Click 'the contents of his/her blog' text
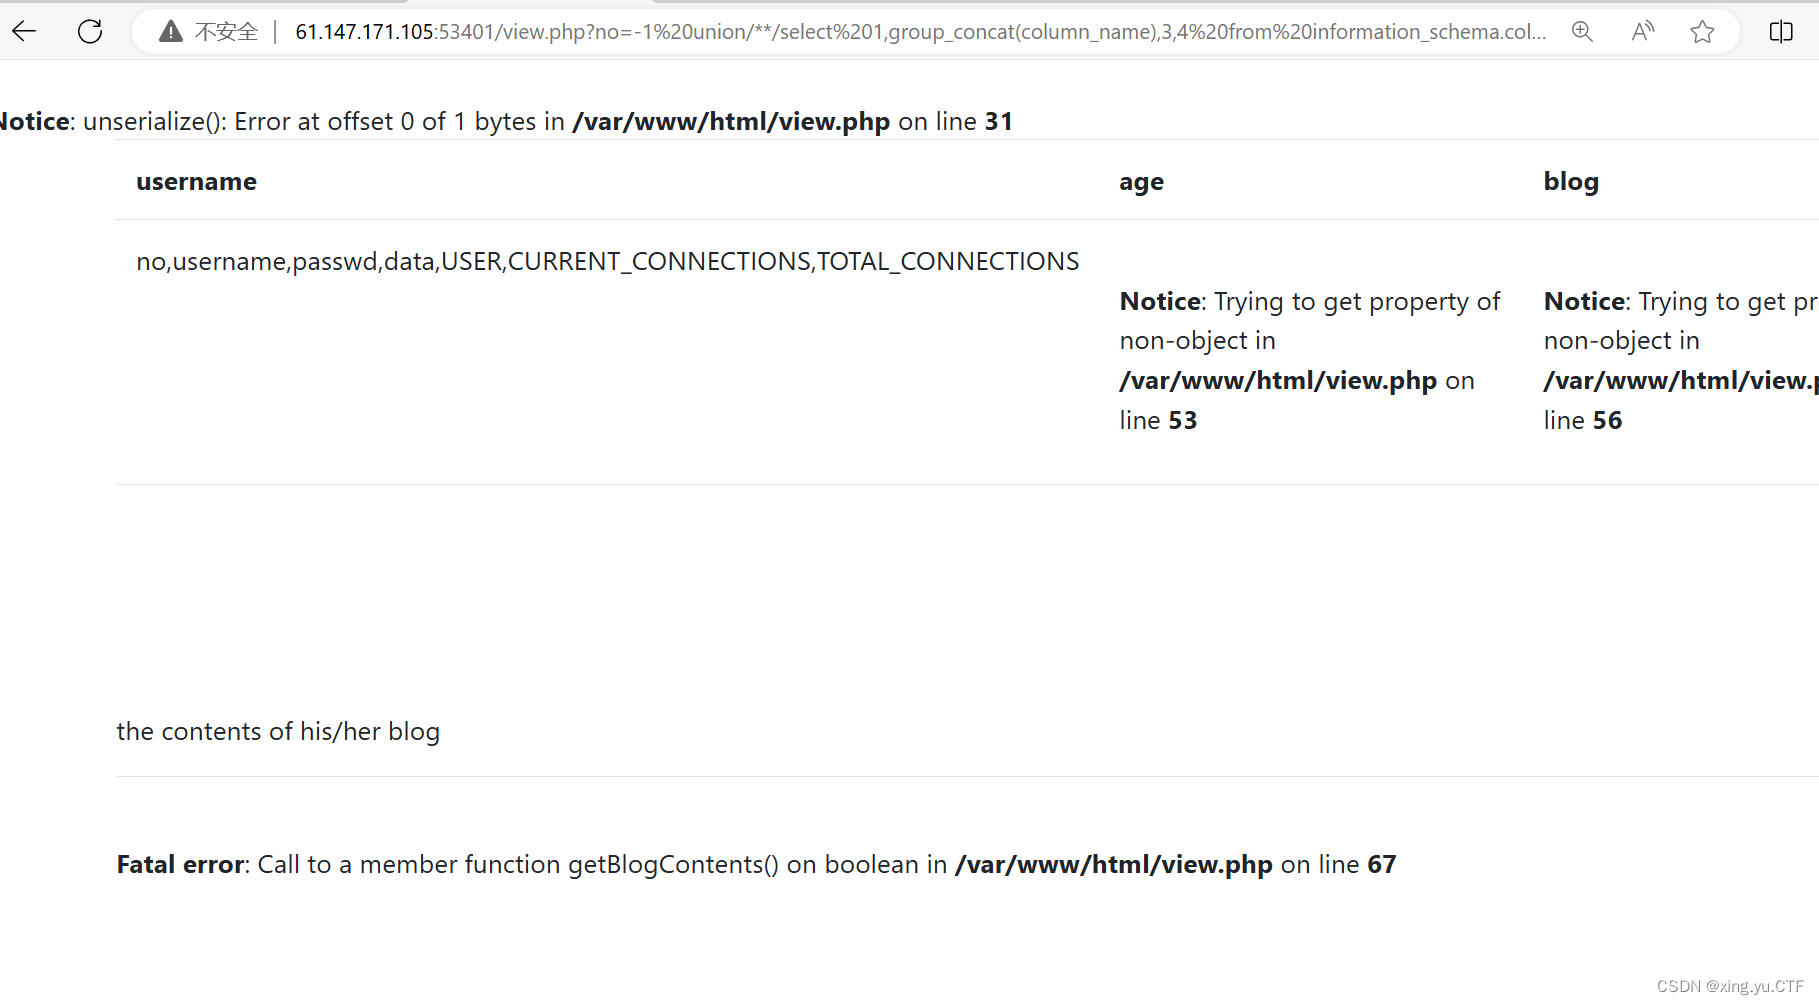The image size is (1819, 1005). pyautogui.click(x=278, y=732)
